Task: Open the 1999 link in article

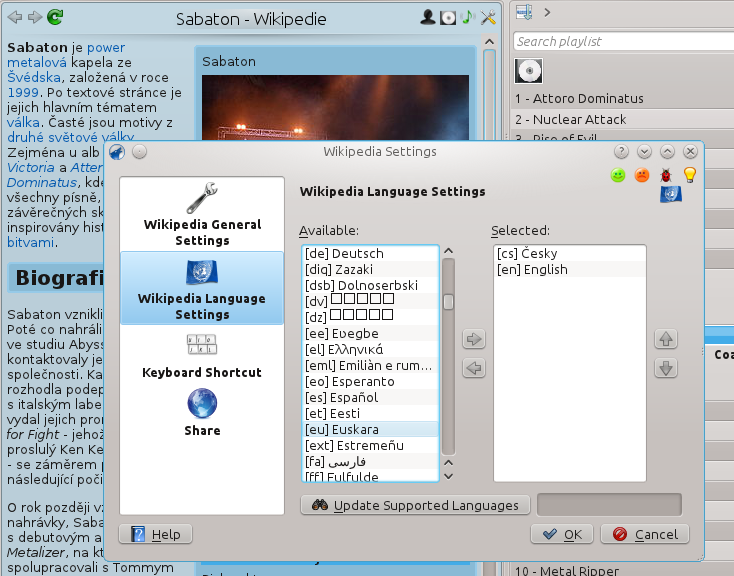Action: tap(23, 92)
